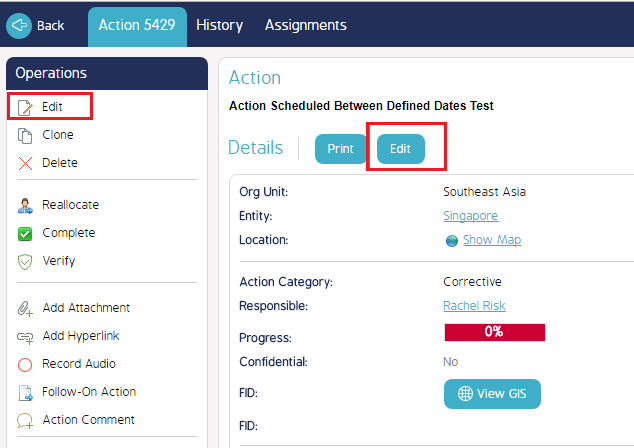
Task: Choose Add Hyperlink operation
Action: pyautogui.click(x=81, y=336)
